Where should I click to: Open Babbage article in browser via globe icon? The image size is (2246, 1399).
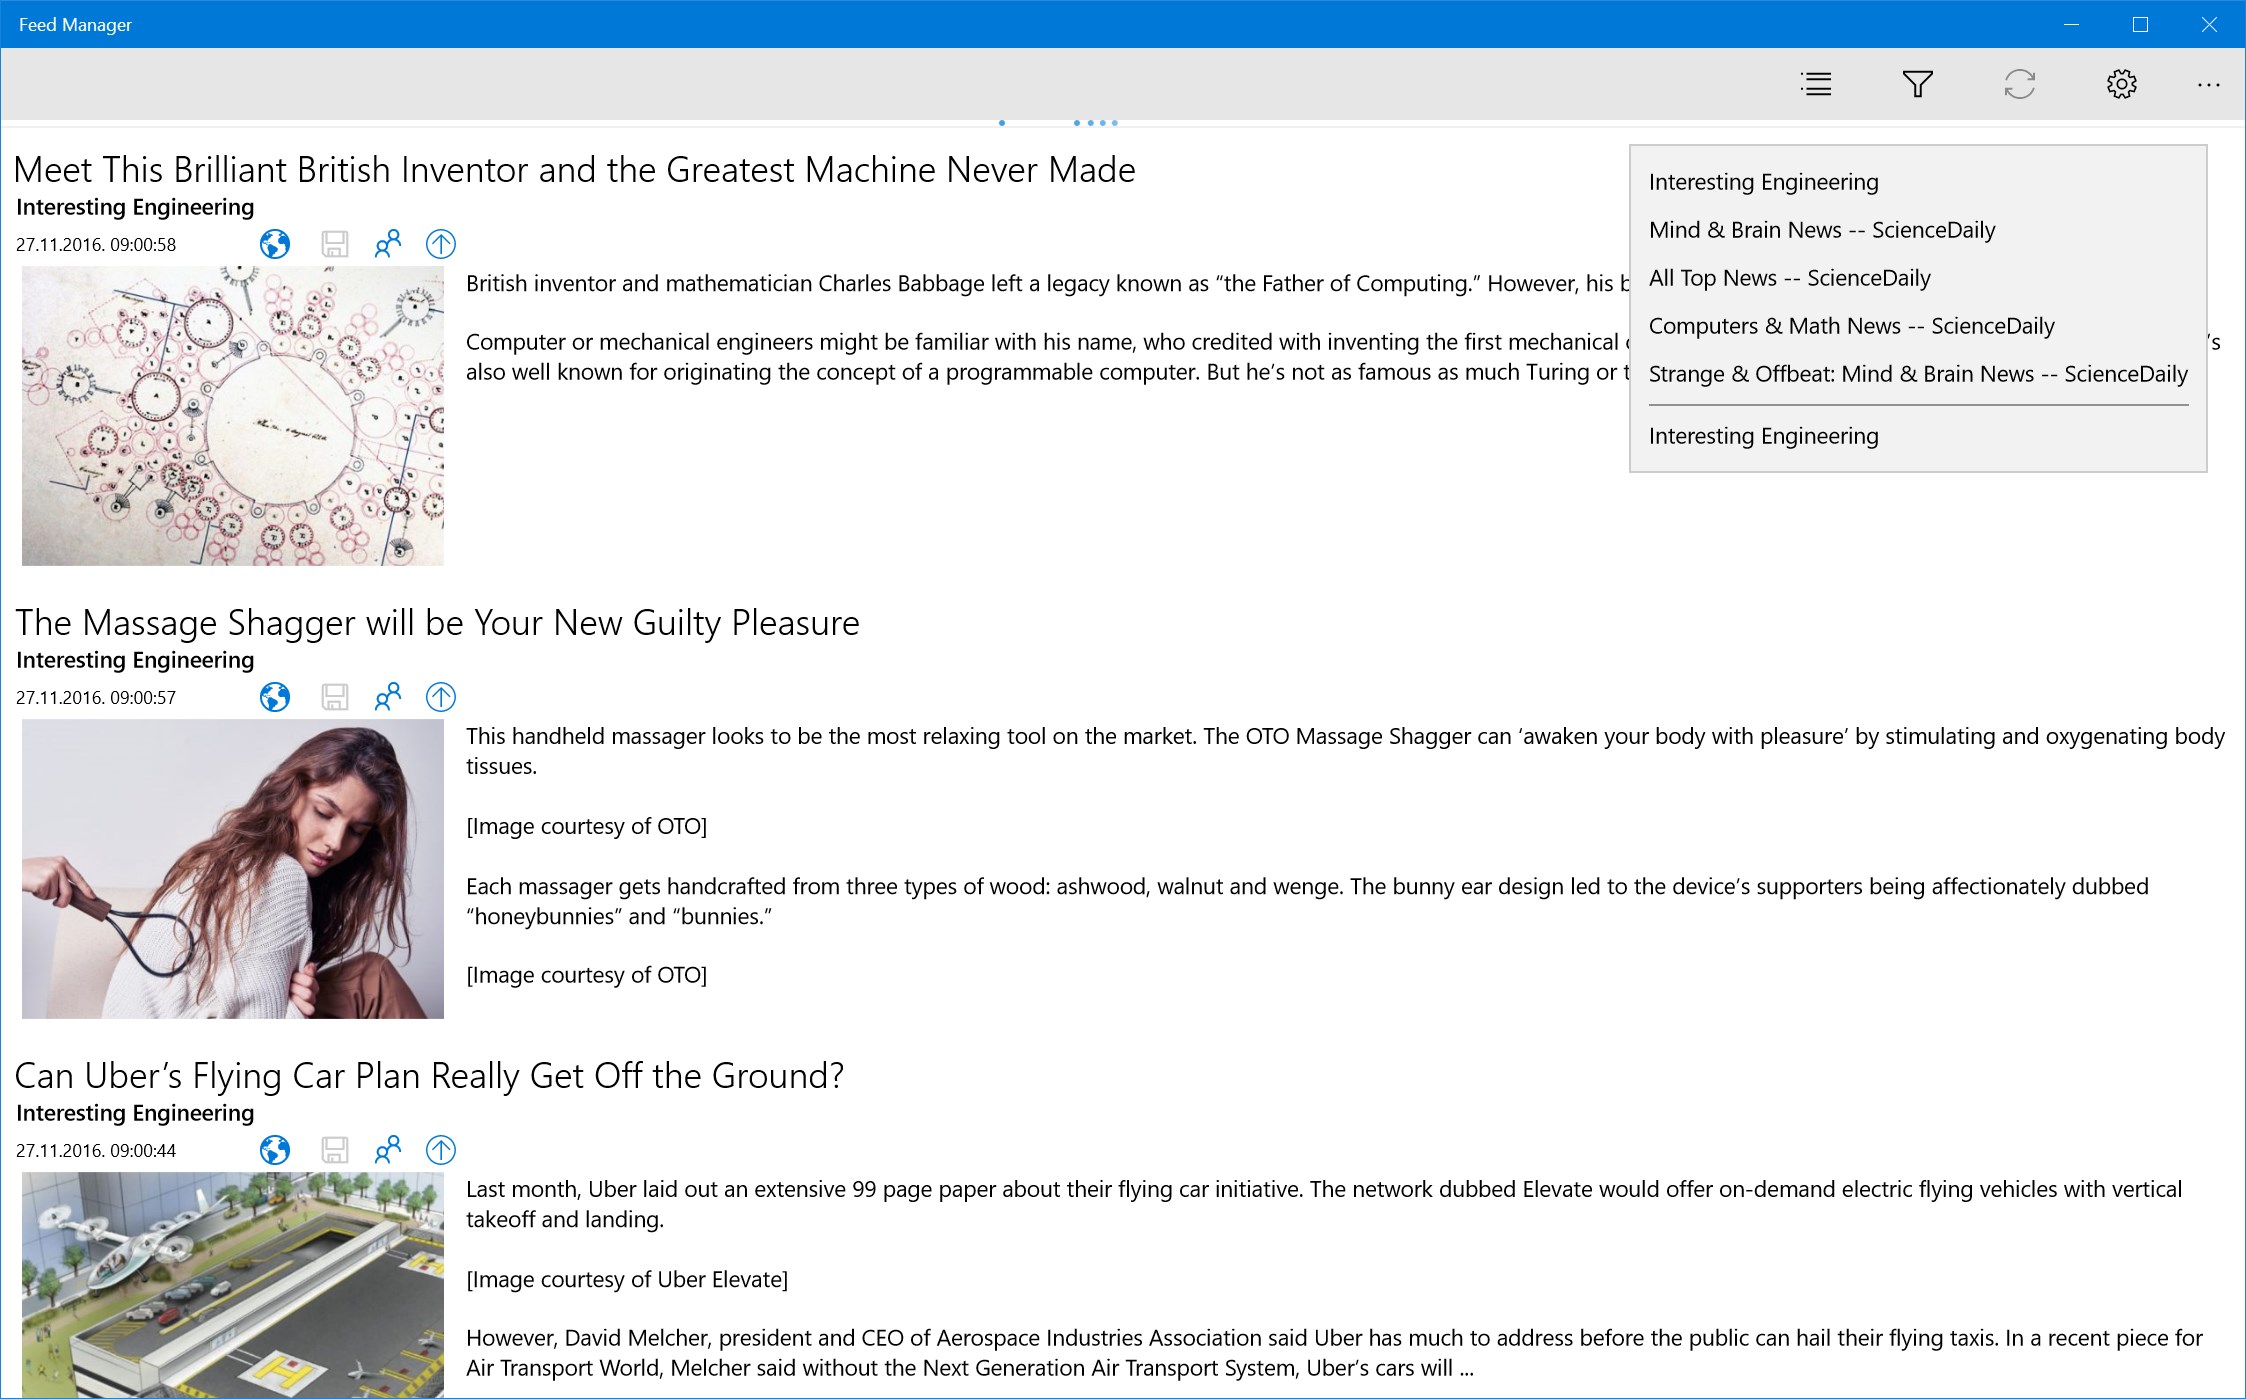point(275,244)
